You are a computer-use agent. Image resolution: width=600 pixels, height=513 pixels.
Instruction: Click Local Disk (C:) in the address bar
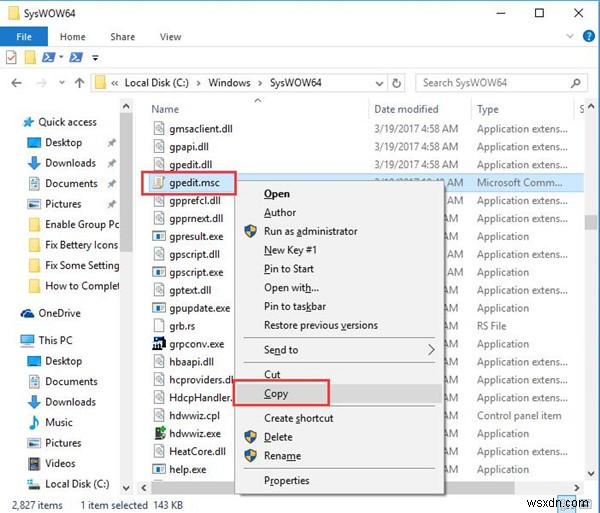click(x=157, y=83)
